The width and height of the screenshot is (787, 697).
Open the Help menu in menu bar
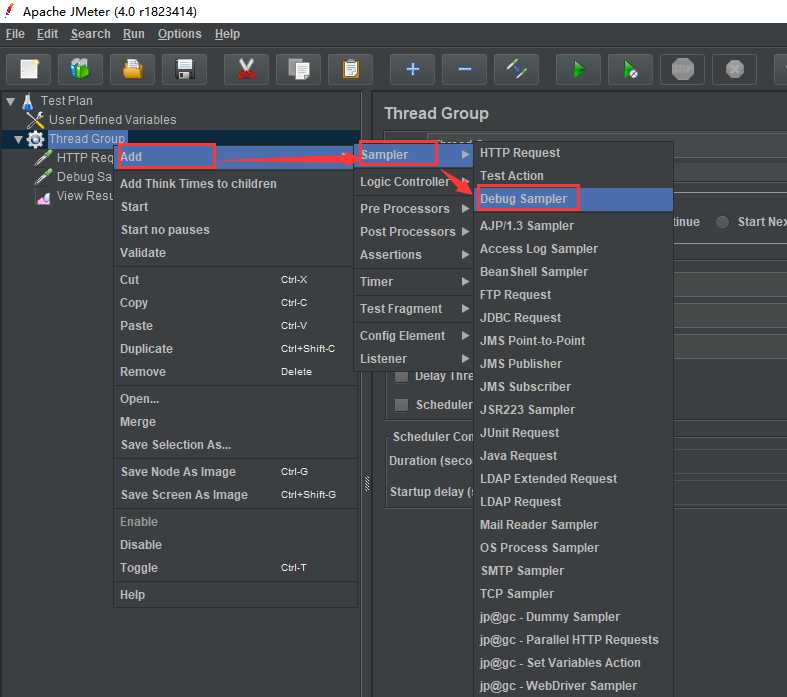[227, 34]
